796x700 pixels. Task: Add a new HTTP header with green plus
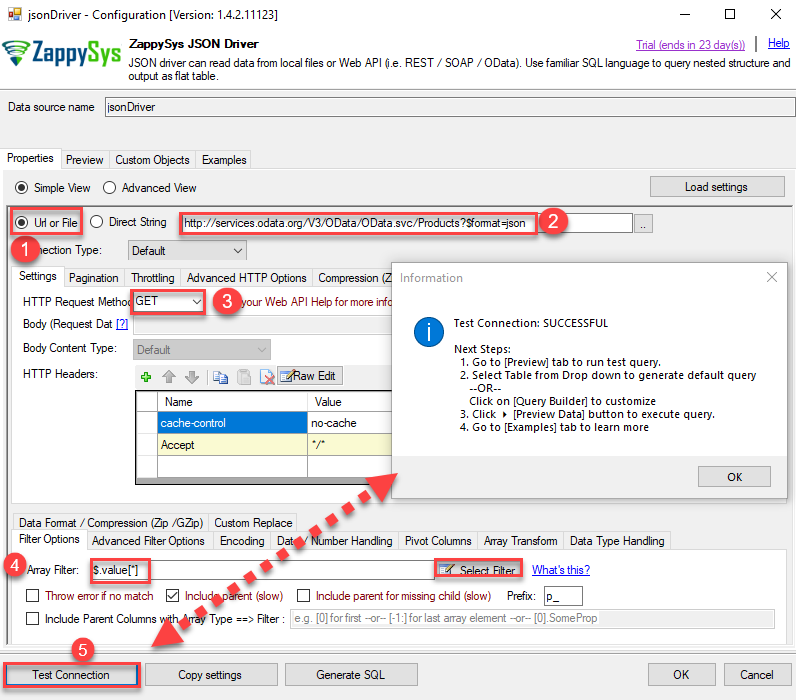(x=146, y=377)
